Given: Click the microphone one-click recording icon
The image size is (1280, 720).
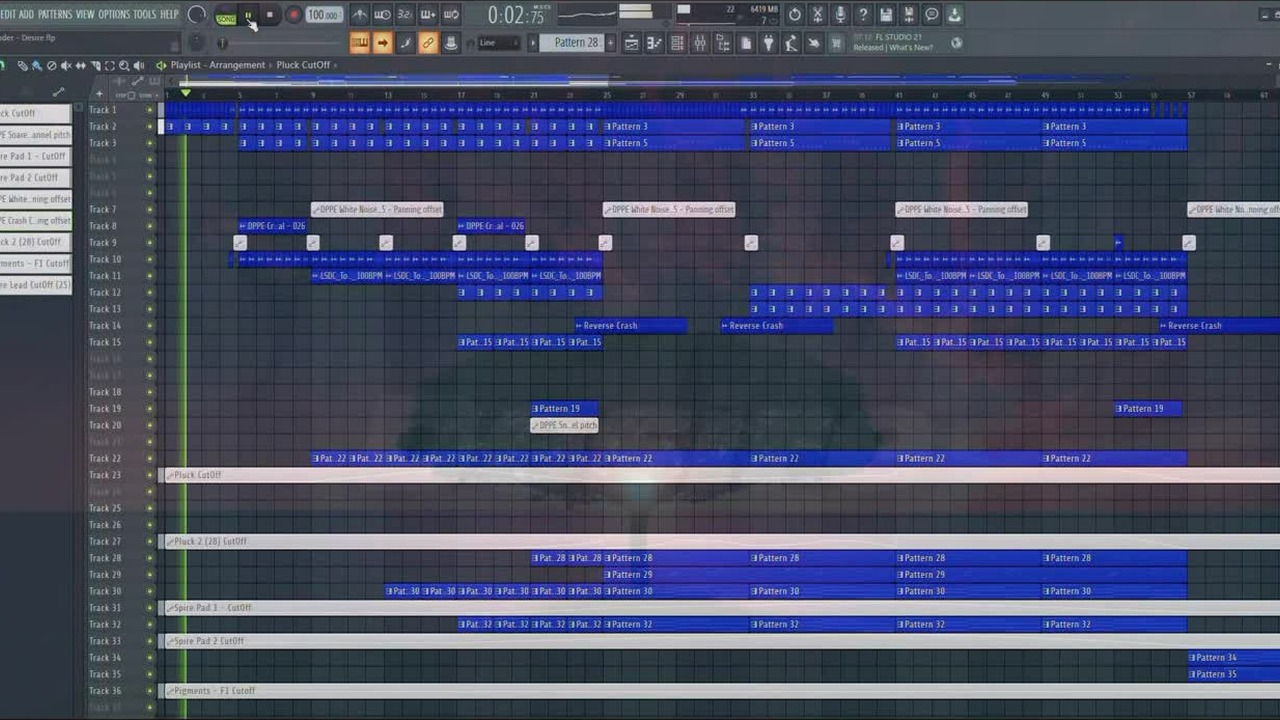Looking at the screenshot, I should 840,14.
